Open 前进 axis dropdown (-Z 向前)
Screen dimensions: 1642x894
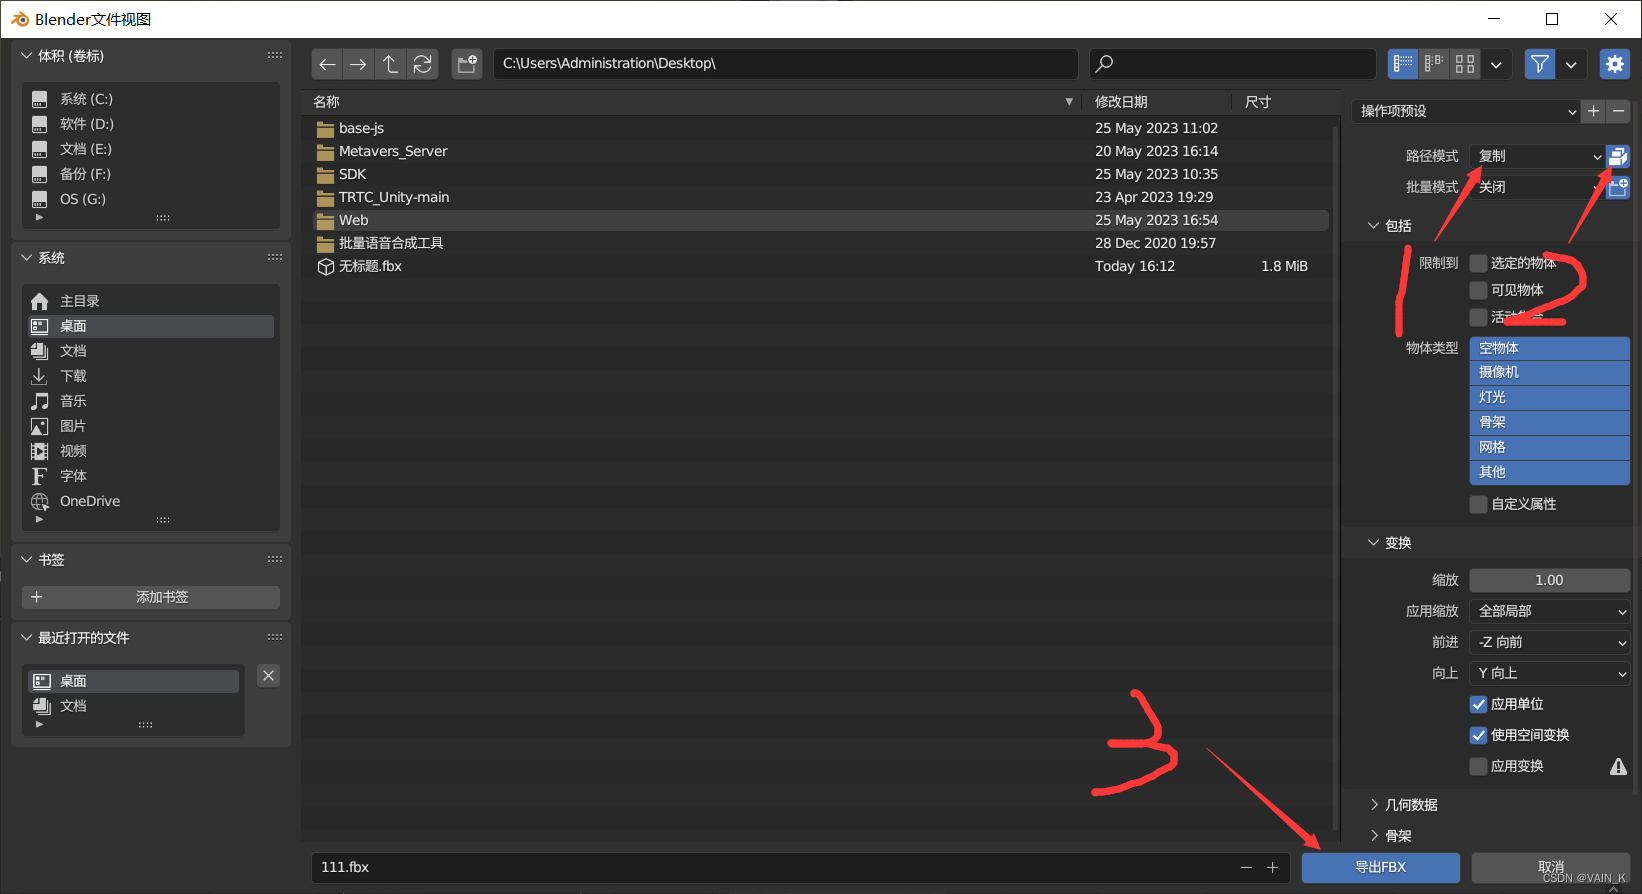point(1550,642)
